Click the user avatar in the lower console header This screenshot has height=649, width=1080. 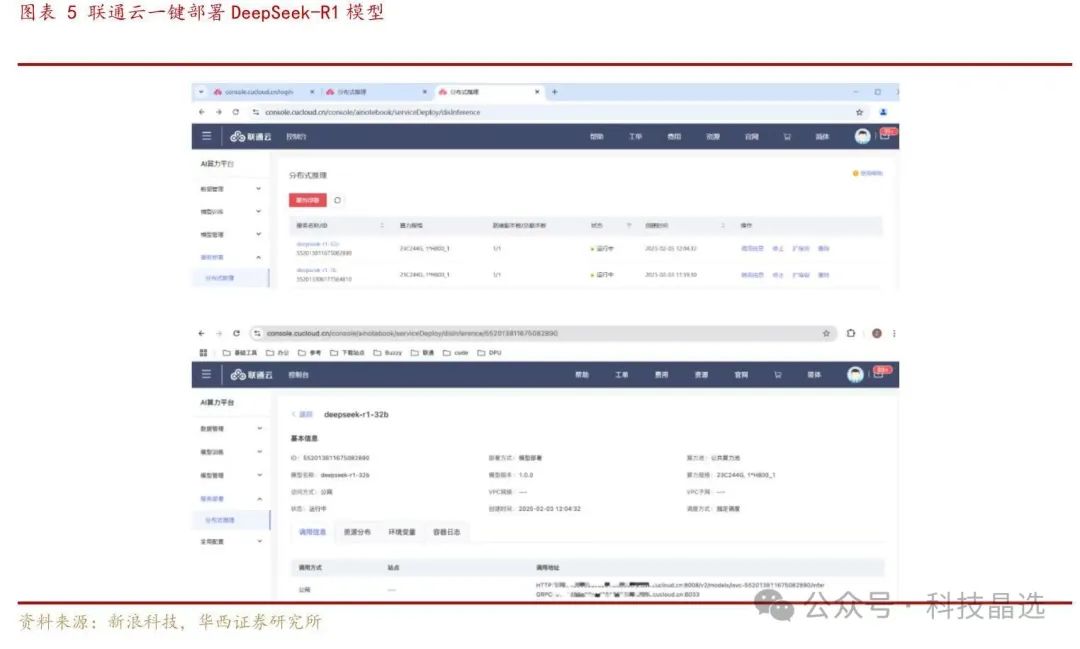(856, 374)
